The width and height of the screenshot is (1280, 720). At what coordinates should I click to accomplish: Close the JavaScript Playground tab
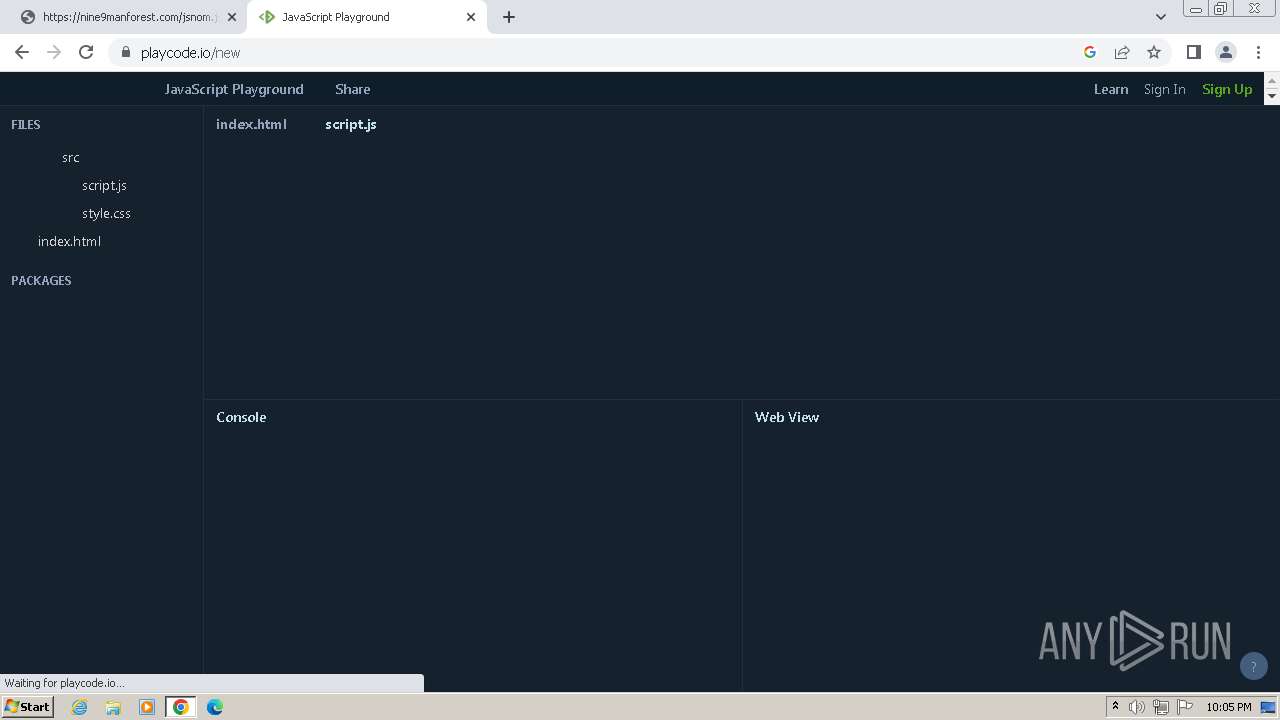471,17
